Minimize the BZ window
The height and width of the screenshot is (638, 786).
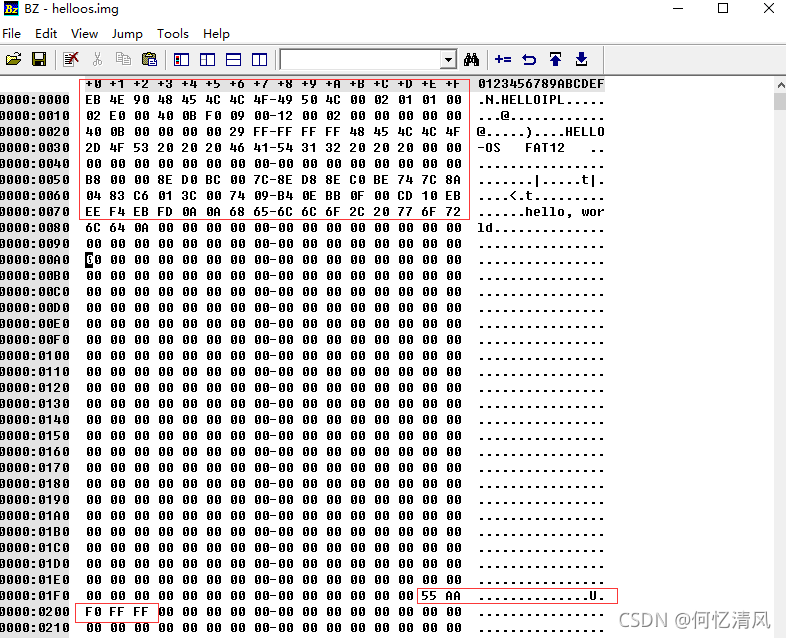pyautogui.click(x=678, y=9)
